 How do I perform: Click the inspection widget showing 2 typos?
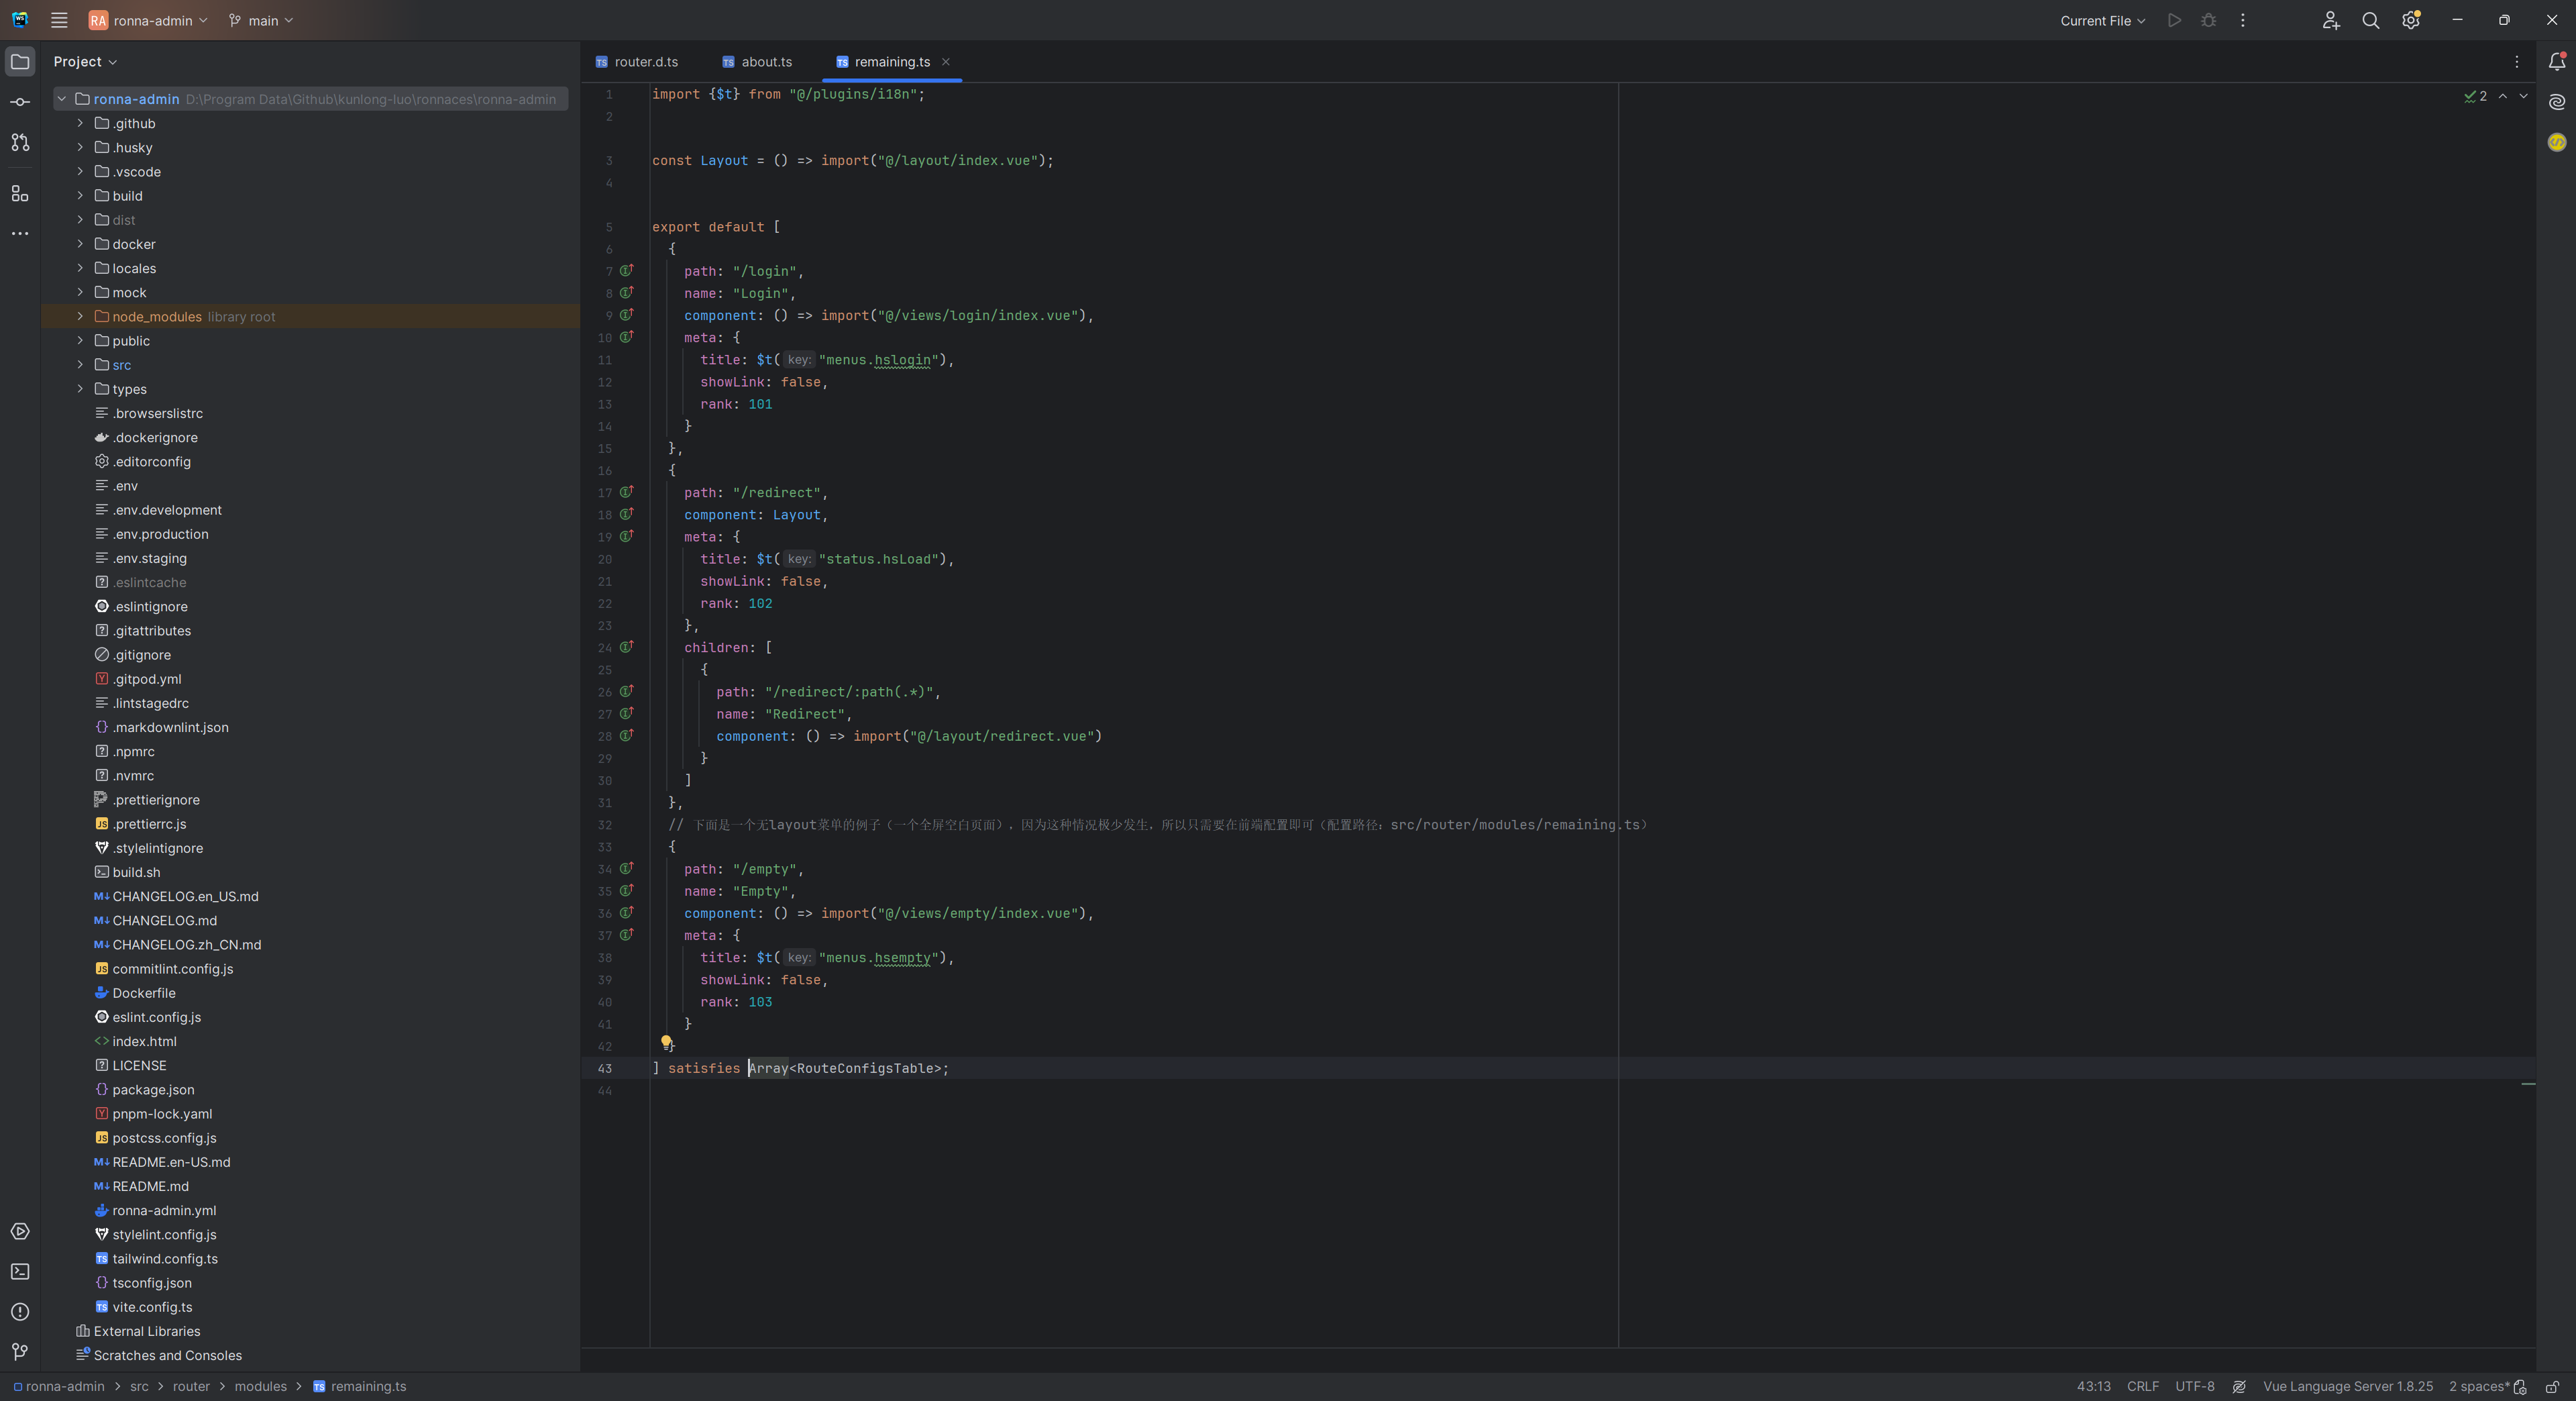[2475, 96]
